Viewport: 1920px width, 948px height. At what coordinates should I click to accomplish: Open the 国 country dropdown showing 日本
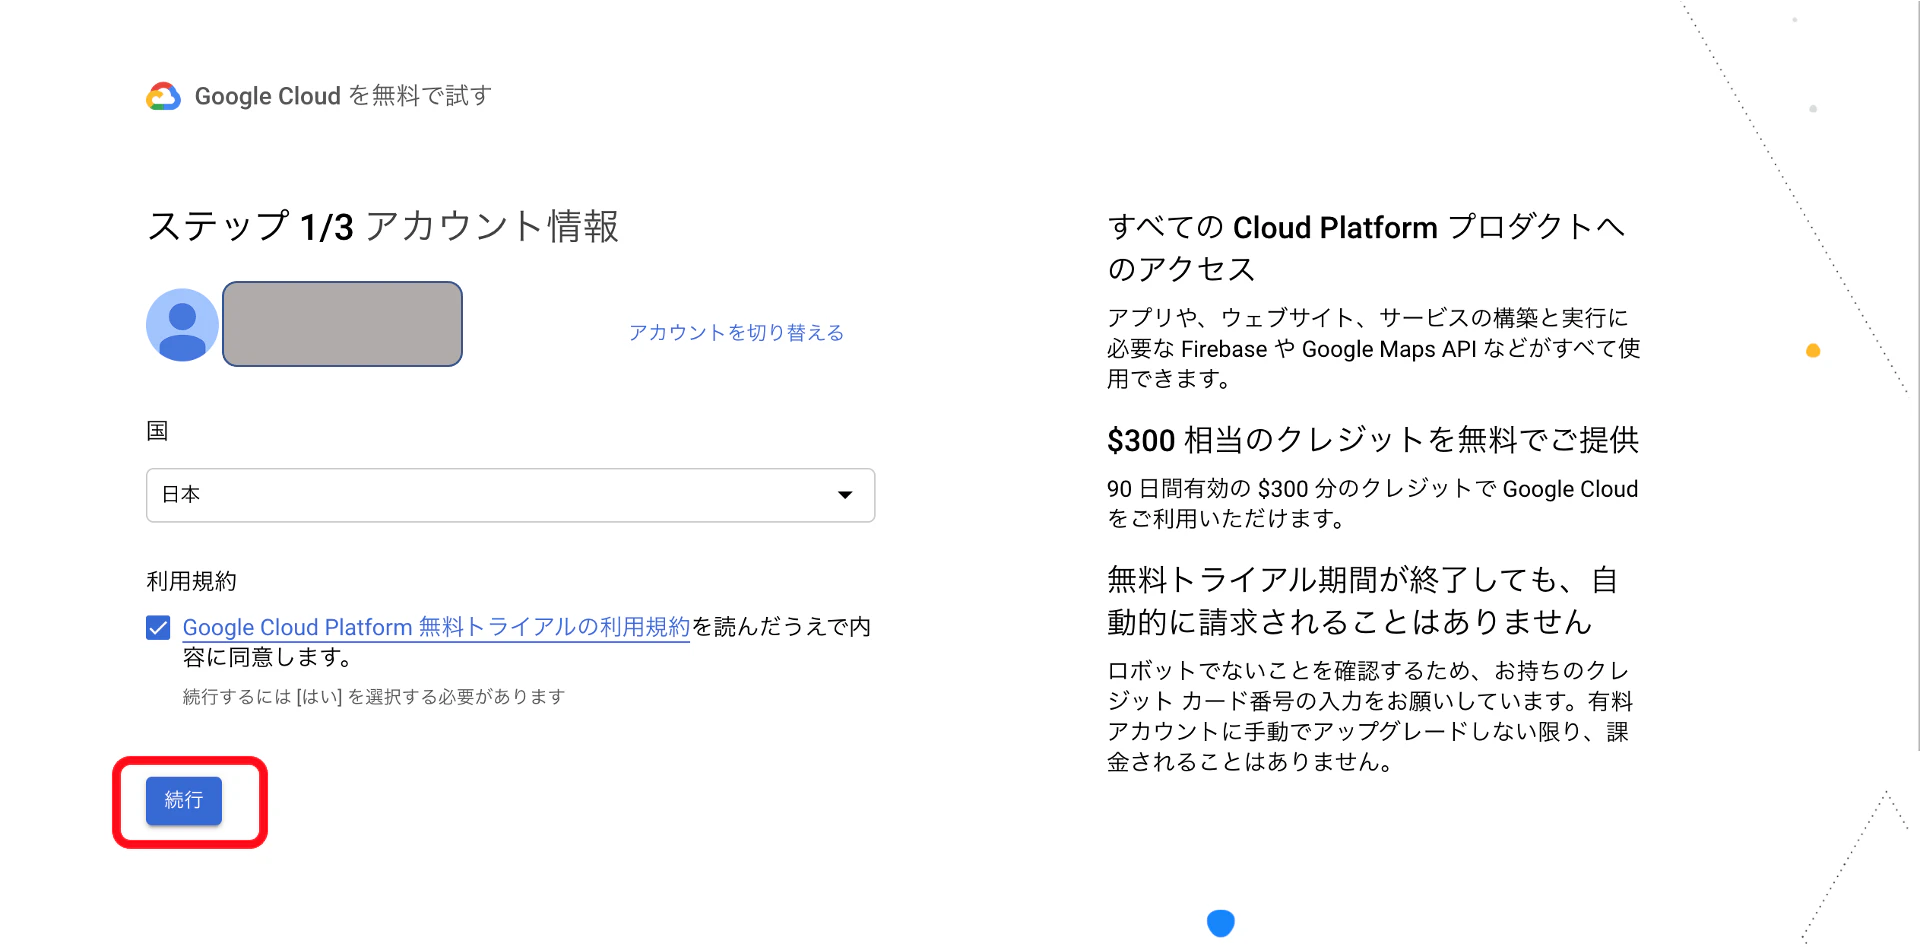[510, 495]
